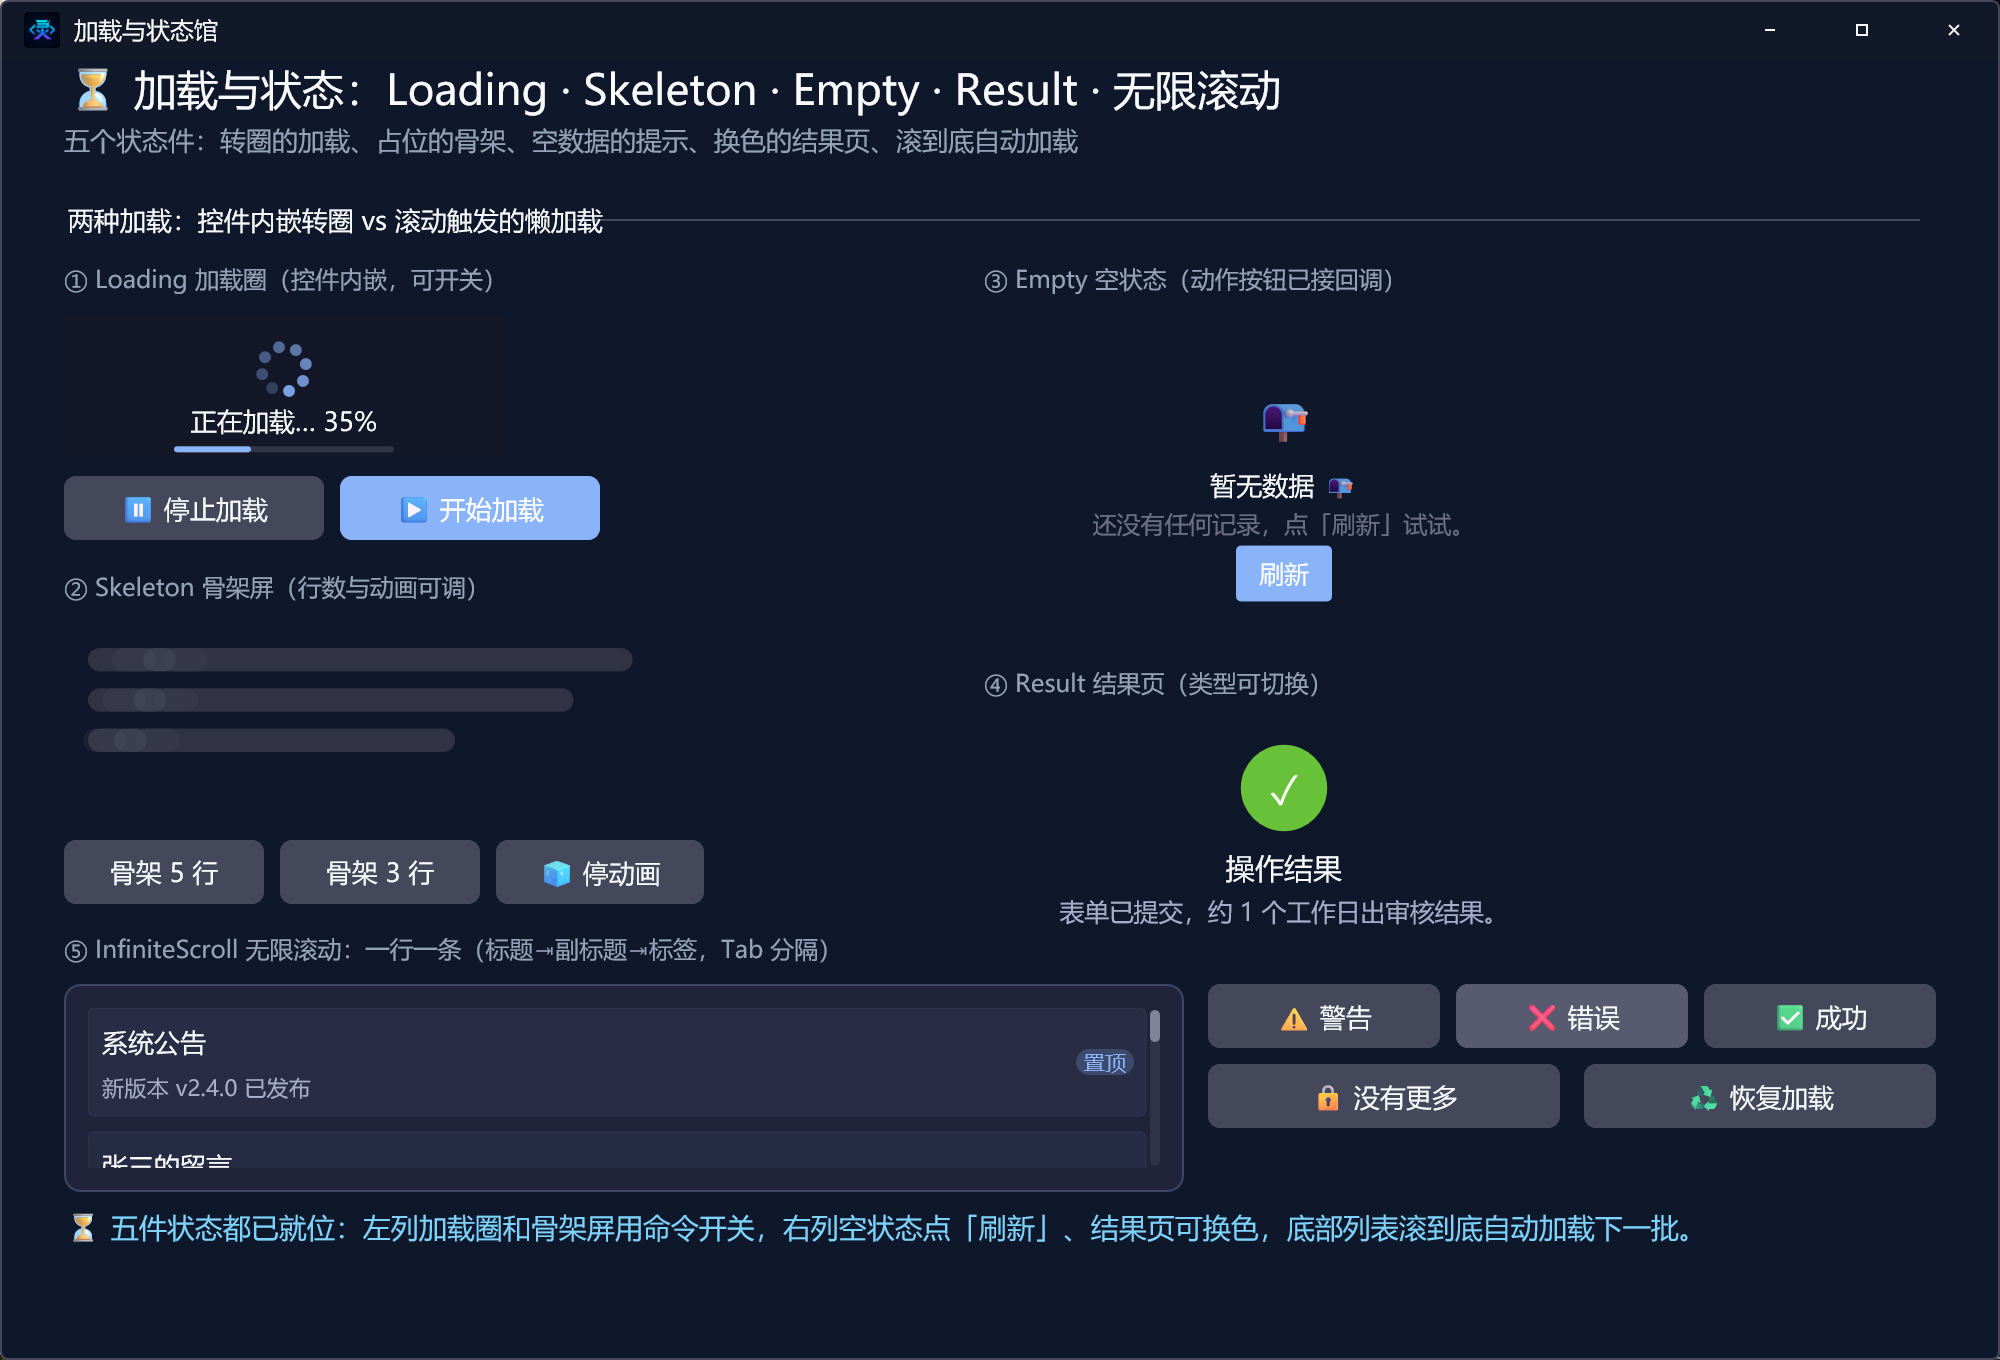This screenshot has height=1360, width=2000.
Task: Switch result type to 警告
Action: (x=1324, y=1016)
